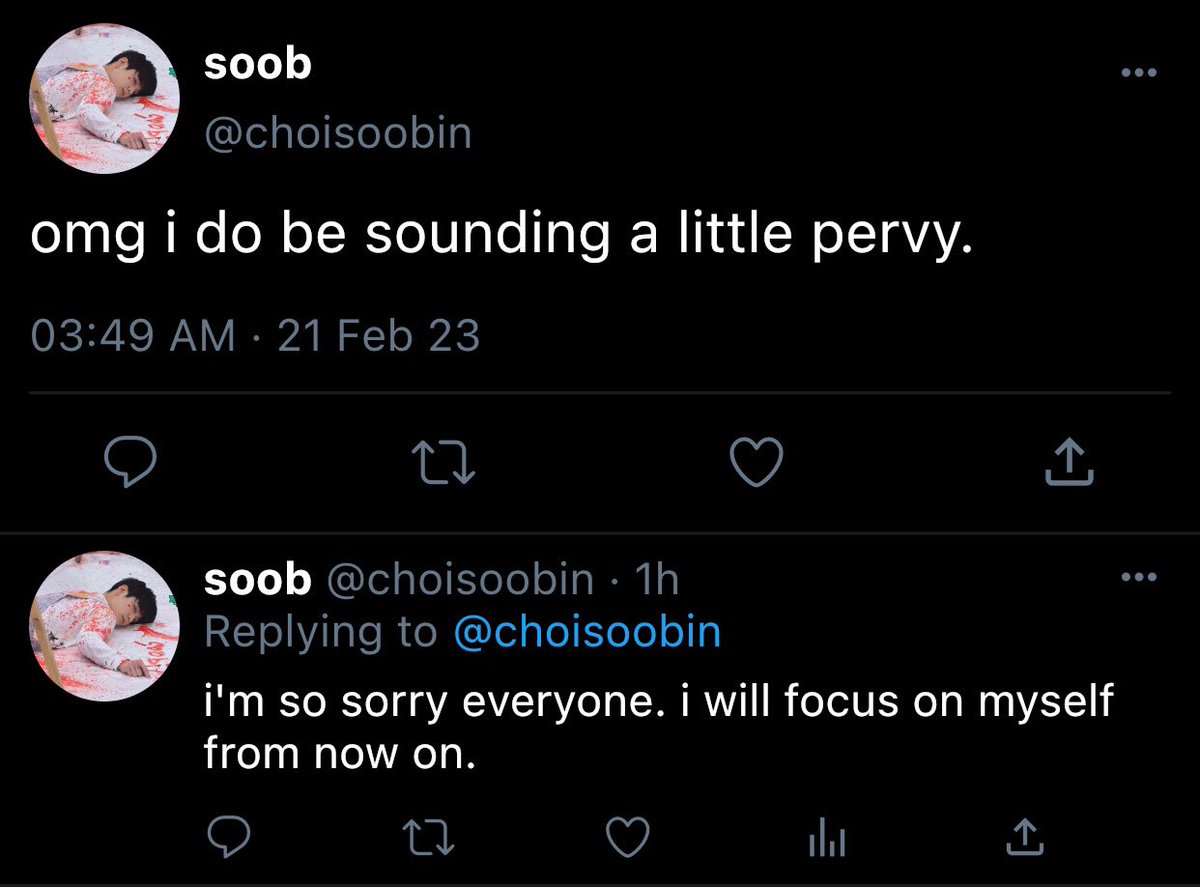Open profile picture on reply tweet
Screen dimensions: 1200x887
106,626
